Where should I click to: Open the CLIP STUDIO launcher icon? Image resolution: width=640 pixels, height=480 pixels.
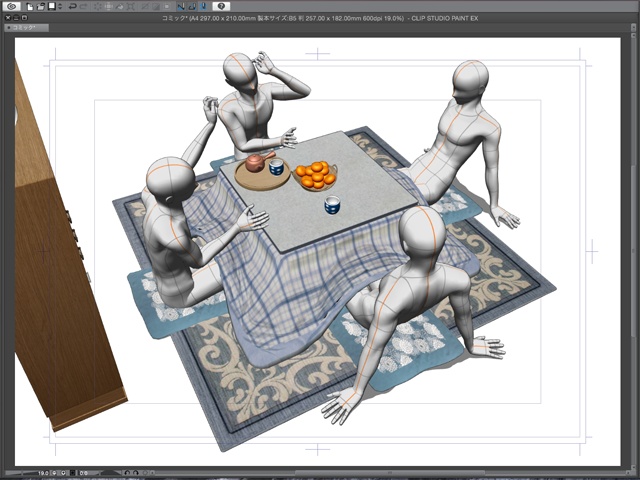point(12,6)
